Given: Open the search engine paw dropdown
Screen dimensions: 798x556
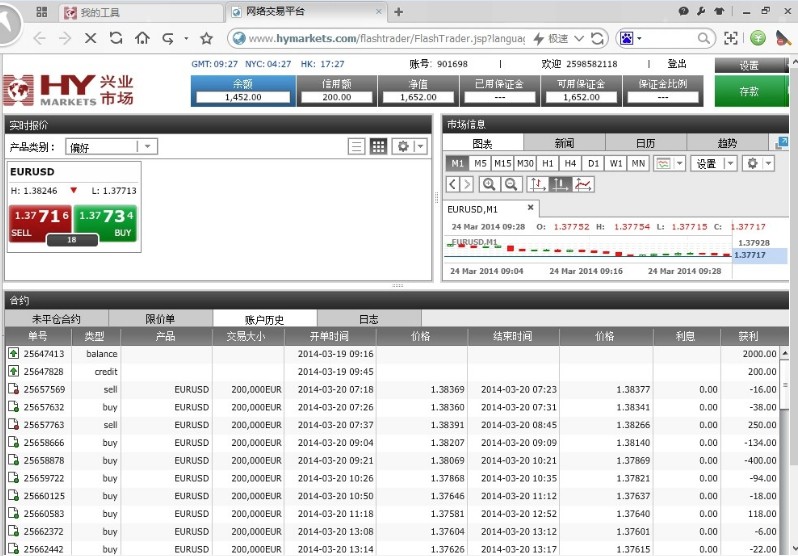Looking at the screenshot, I should click(639, 38).
